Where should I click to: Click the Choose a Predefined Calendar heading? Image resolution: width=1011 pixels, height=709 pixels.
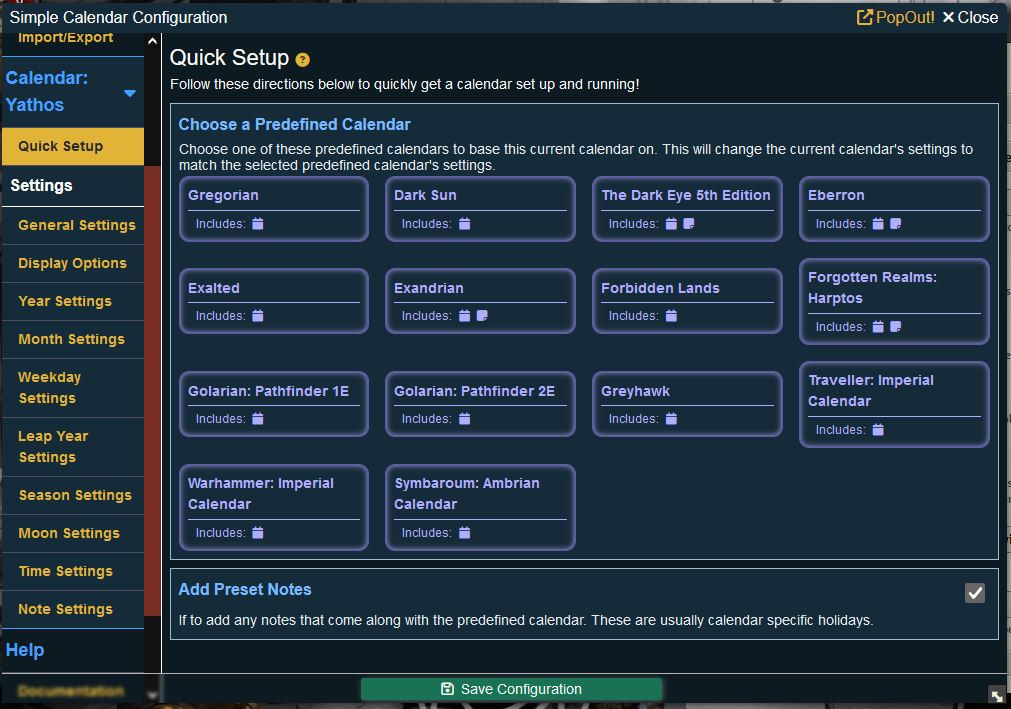pos(295,124)
